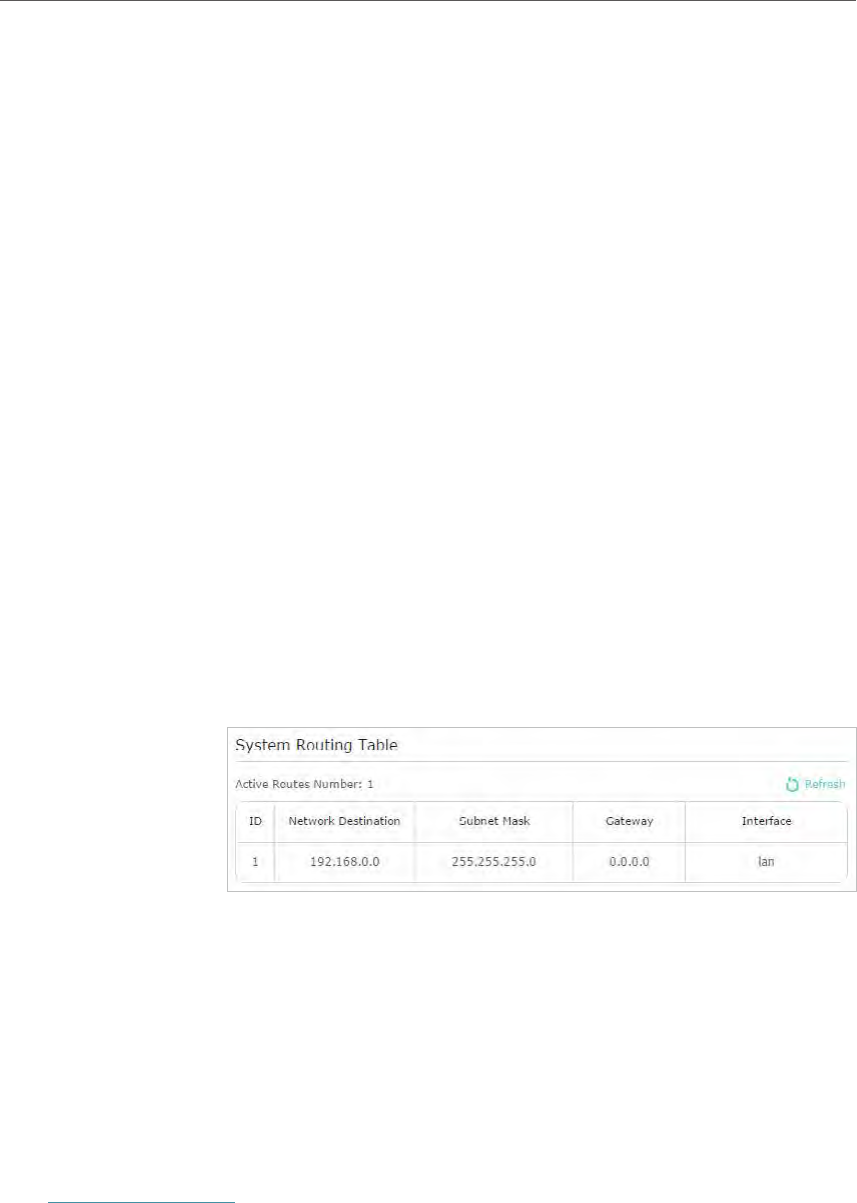Click the 255.255.255.0 subnet mask cell
The image size is (857, 1203).
494,861
